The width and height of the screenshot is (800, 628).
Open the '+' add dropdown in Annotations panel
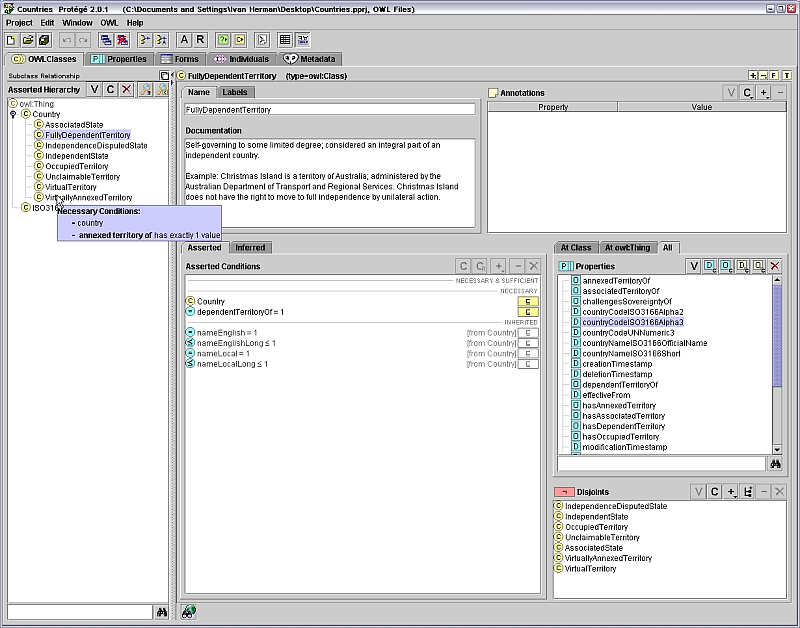pos(765,93)
